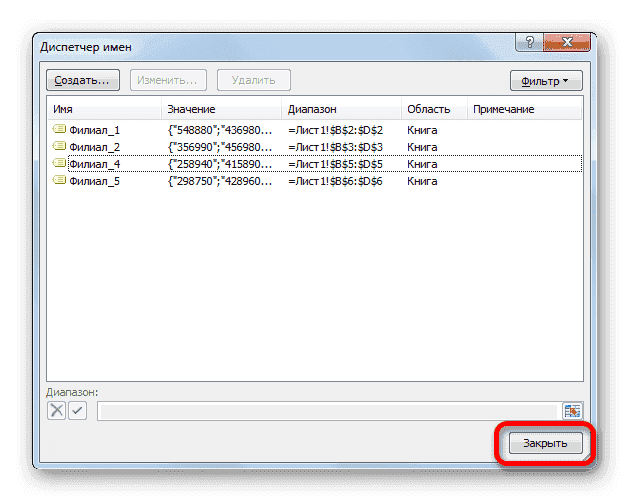Click the Изменить... button

click(x=168, y=80)
